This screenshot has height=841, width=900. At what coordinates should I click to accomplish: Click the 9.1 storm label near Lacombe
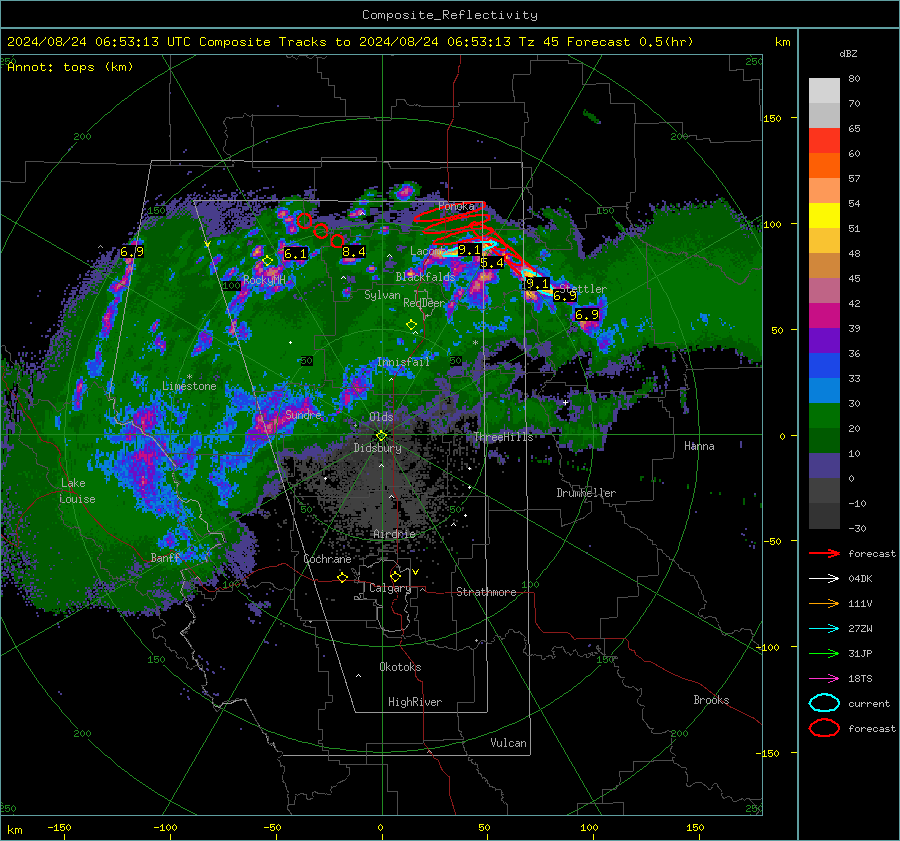click(470, 250)
